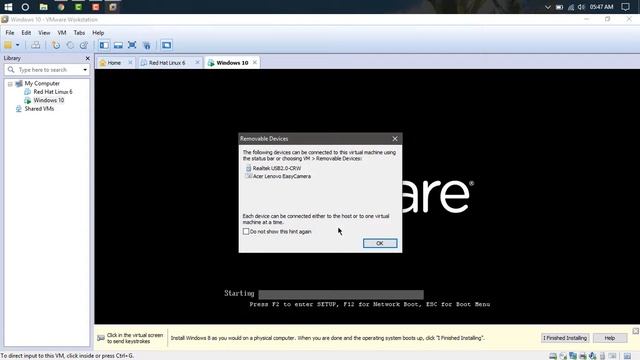Take a snapshot of this virtual machine

tap(56, 45)
